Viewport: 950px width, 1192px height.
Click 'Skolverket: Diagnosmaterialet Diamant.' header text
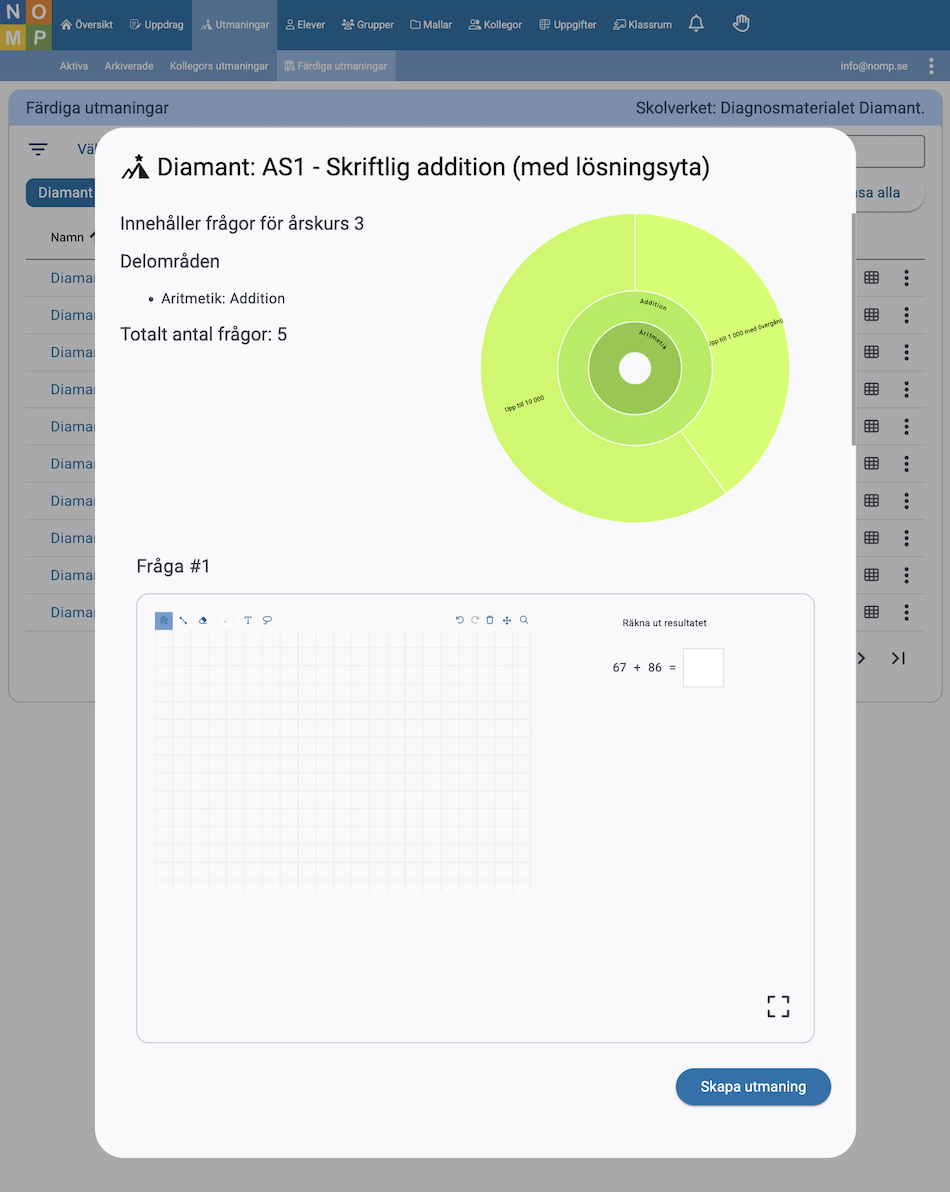781,108
